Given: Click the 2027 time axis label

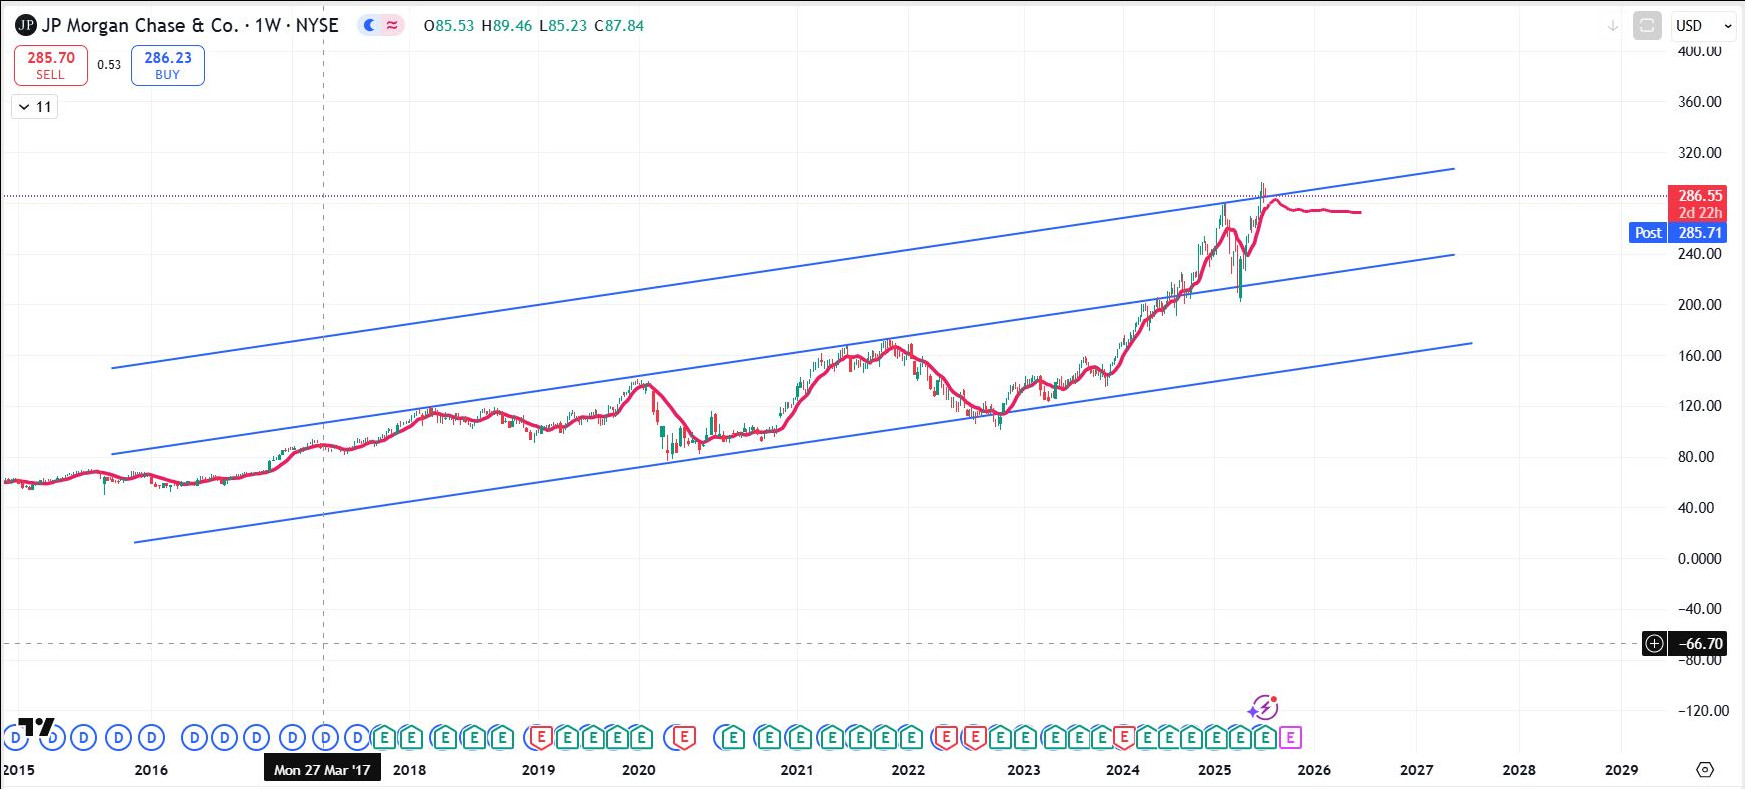Looking at the screenshot, I should tap(1416, 770).
